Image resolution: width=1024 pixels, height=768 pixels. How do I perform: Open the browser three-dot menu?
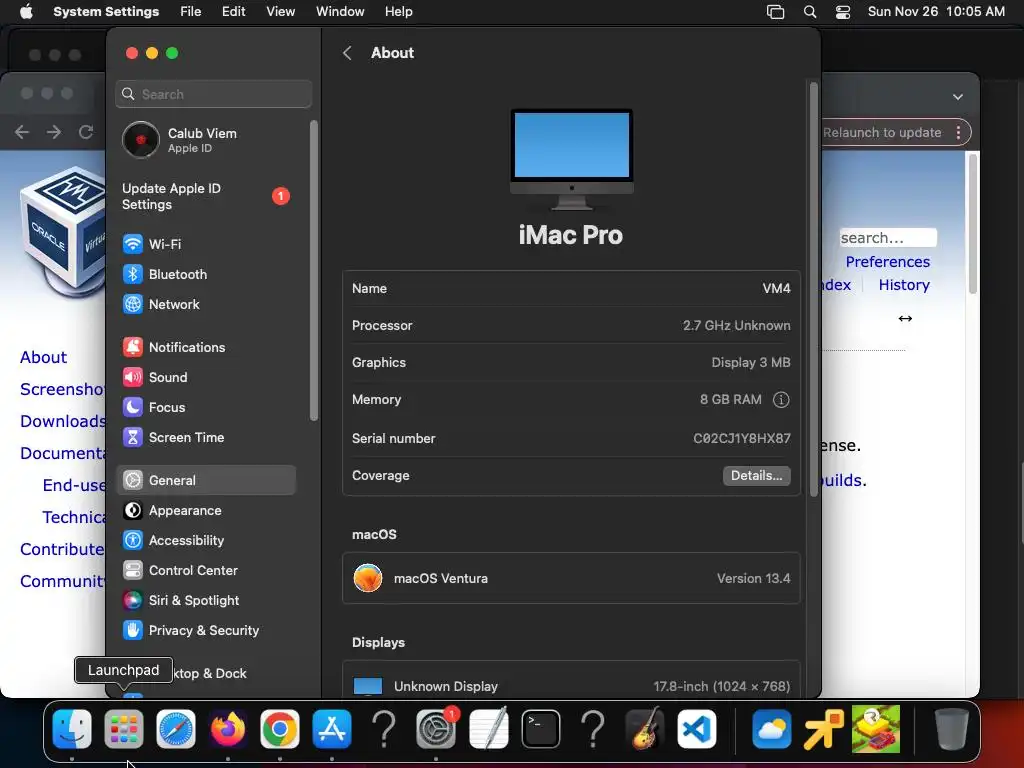[x=958, y=133]
